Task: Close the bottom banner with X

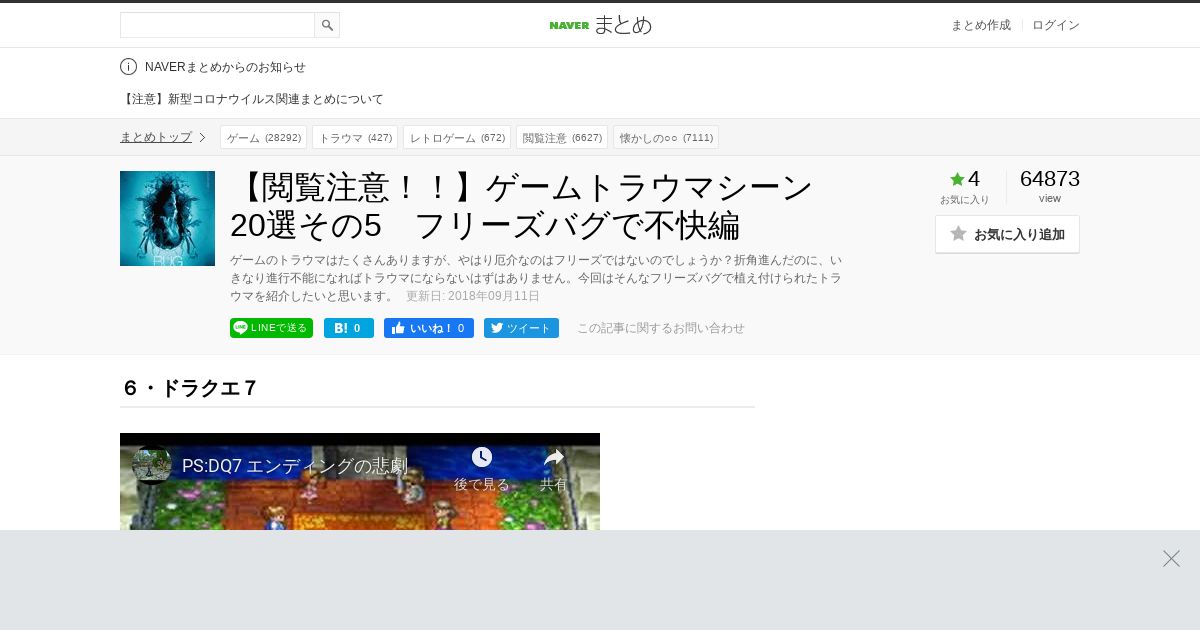Action: click(x=1171, y=559)
